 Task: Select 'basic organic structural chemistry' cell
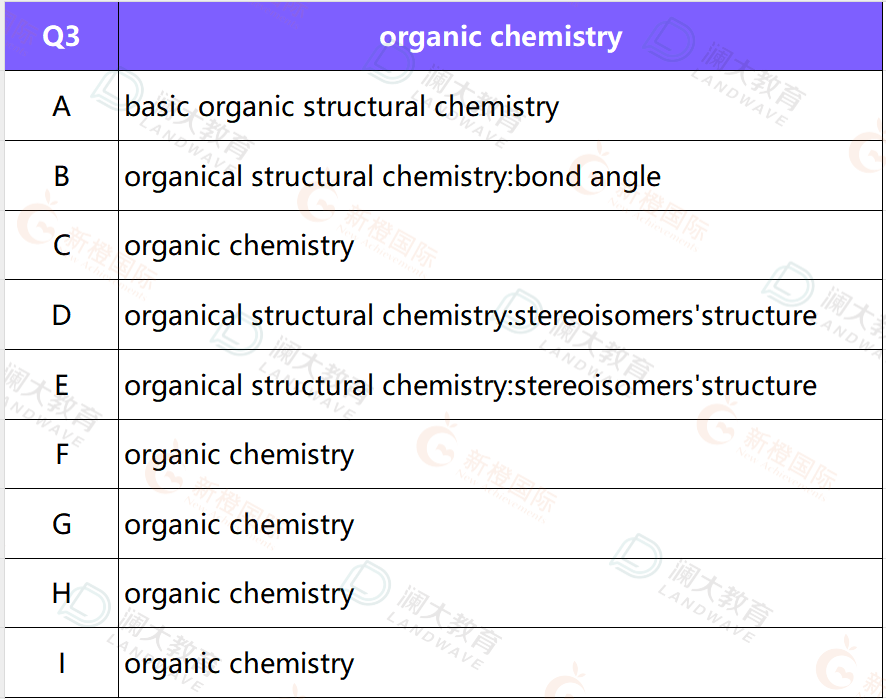tap(500, 106)
